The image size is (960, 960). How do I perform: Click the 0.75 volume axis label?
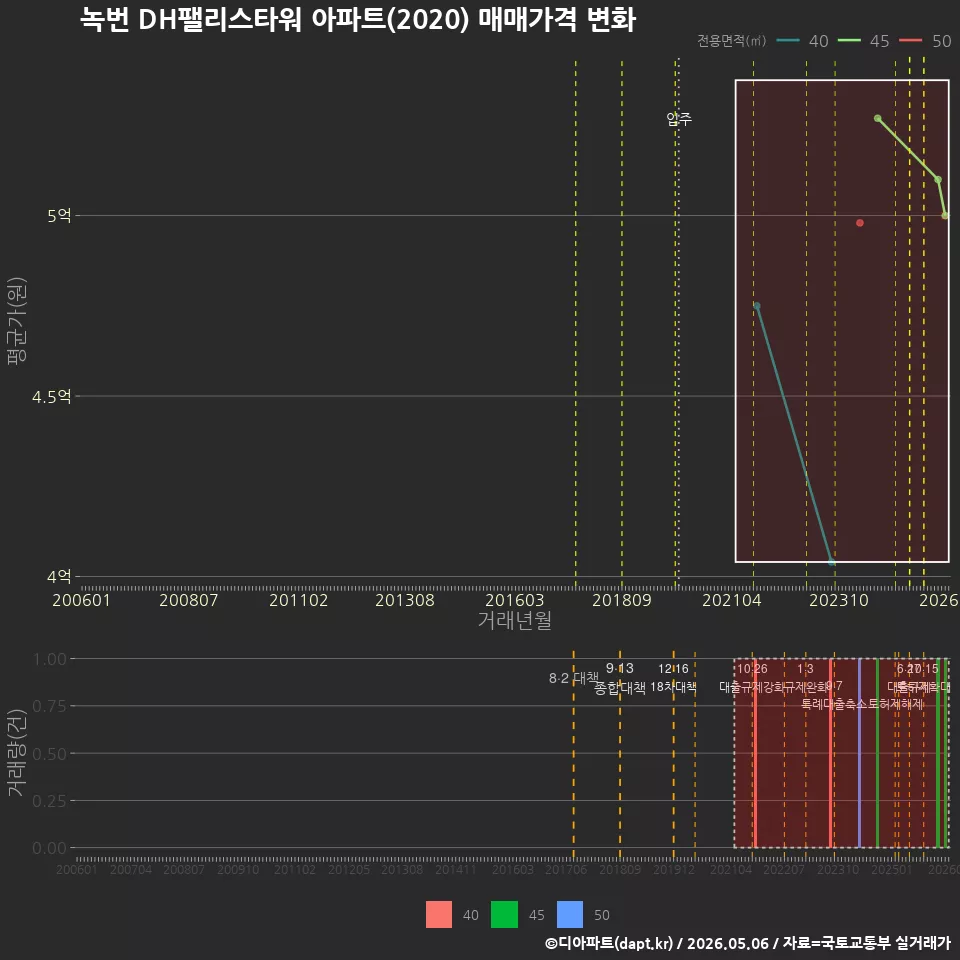point(50,707)
